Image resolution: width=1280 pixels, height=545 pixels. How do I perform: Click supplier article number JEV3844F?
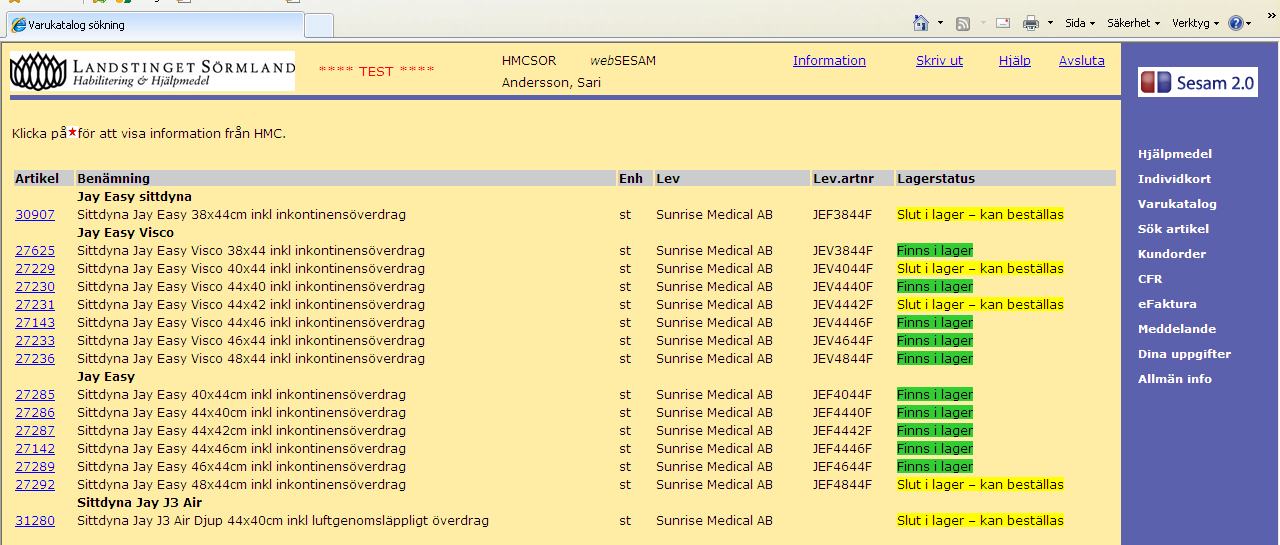click(x=843, y=251)
